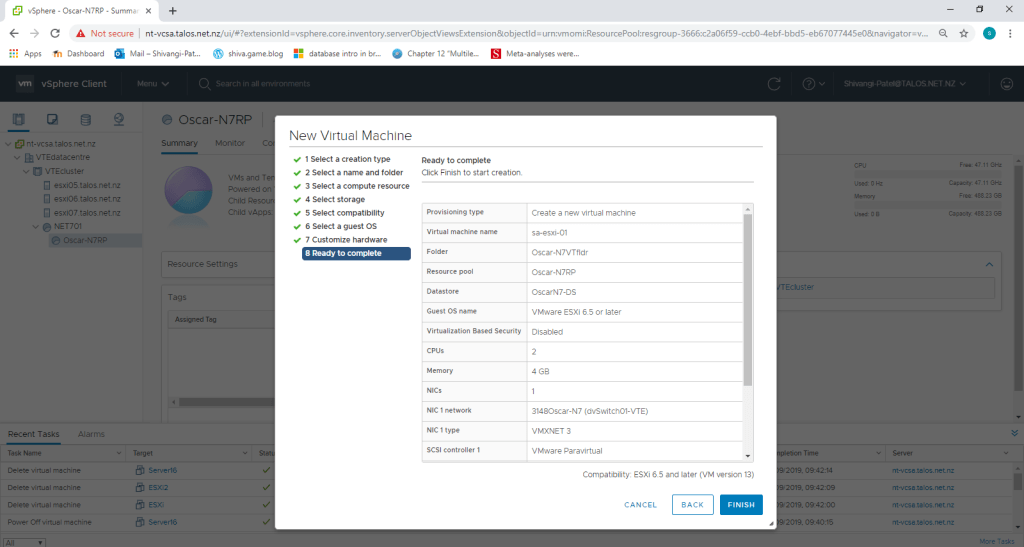Open the help dropdown menu

(x=814, y=84)
